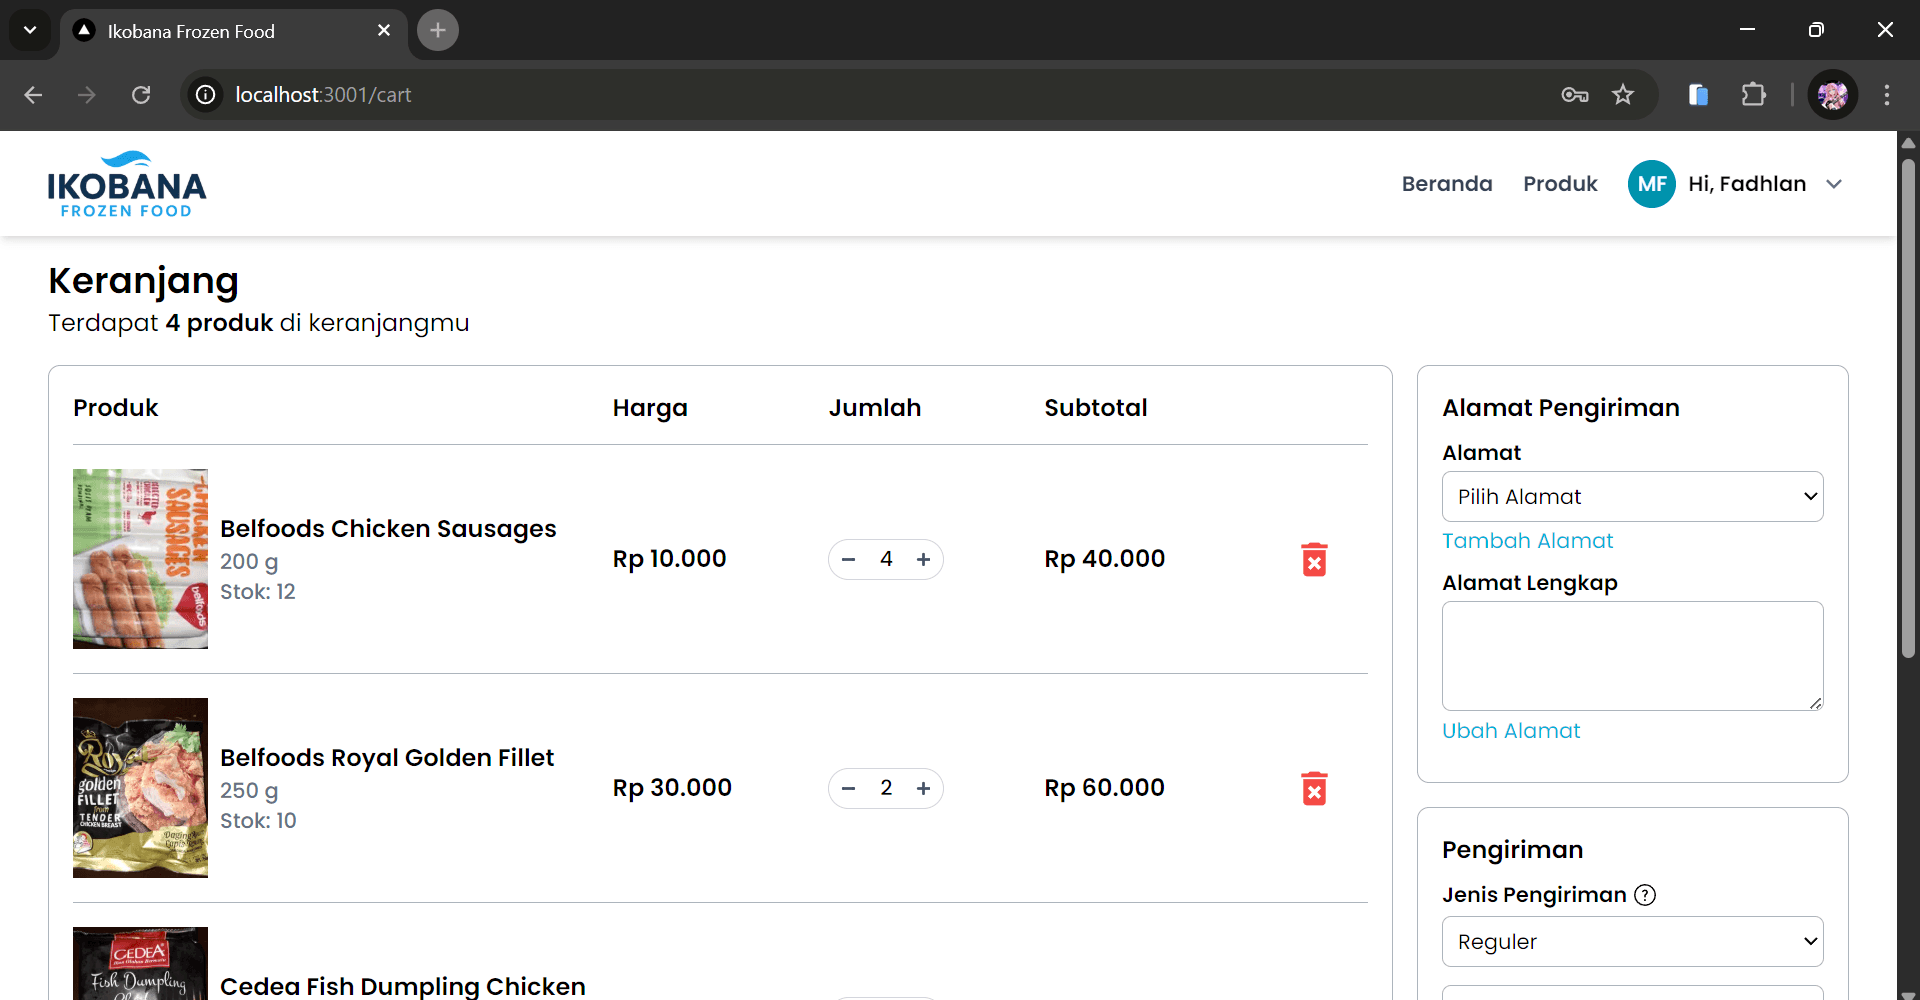Decrease Royal Golden Fillet quantity
This screenshot has height=1000, width=1920.
pos(849,789)
